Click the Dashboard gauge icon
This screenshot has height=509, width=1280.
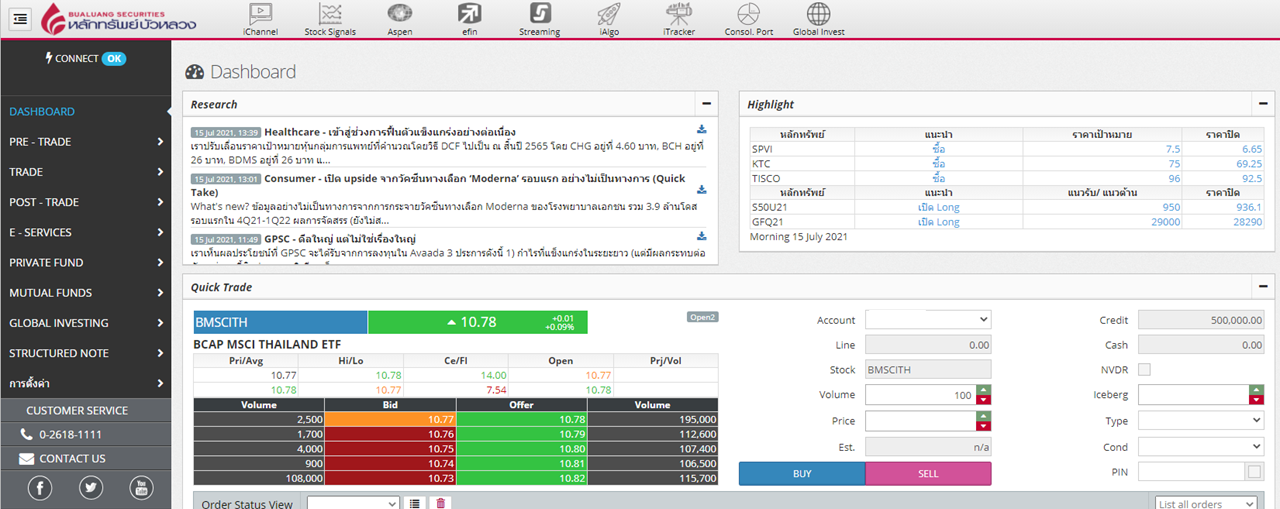[194, 72]
